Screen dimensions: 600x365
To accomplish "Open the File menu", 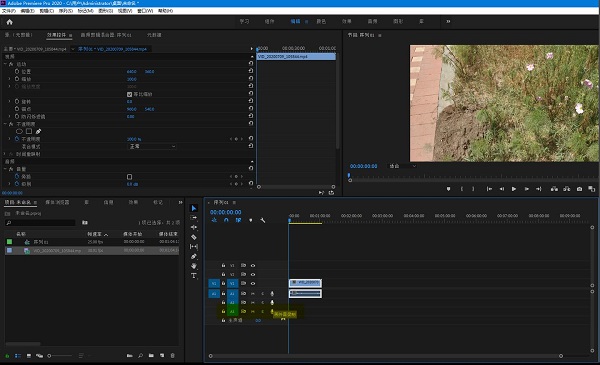I will coord(8,11).
